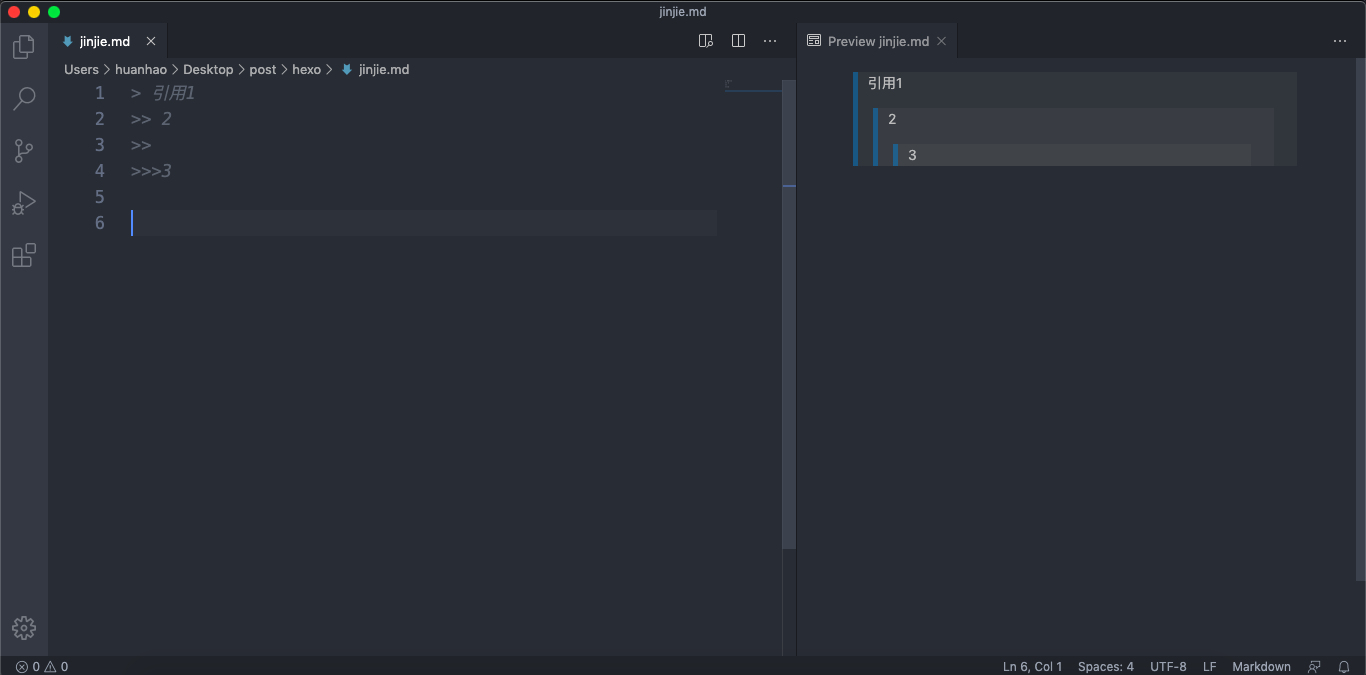Select the jinjie.md editor tab

click(108, 41)
